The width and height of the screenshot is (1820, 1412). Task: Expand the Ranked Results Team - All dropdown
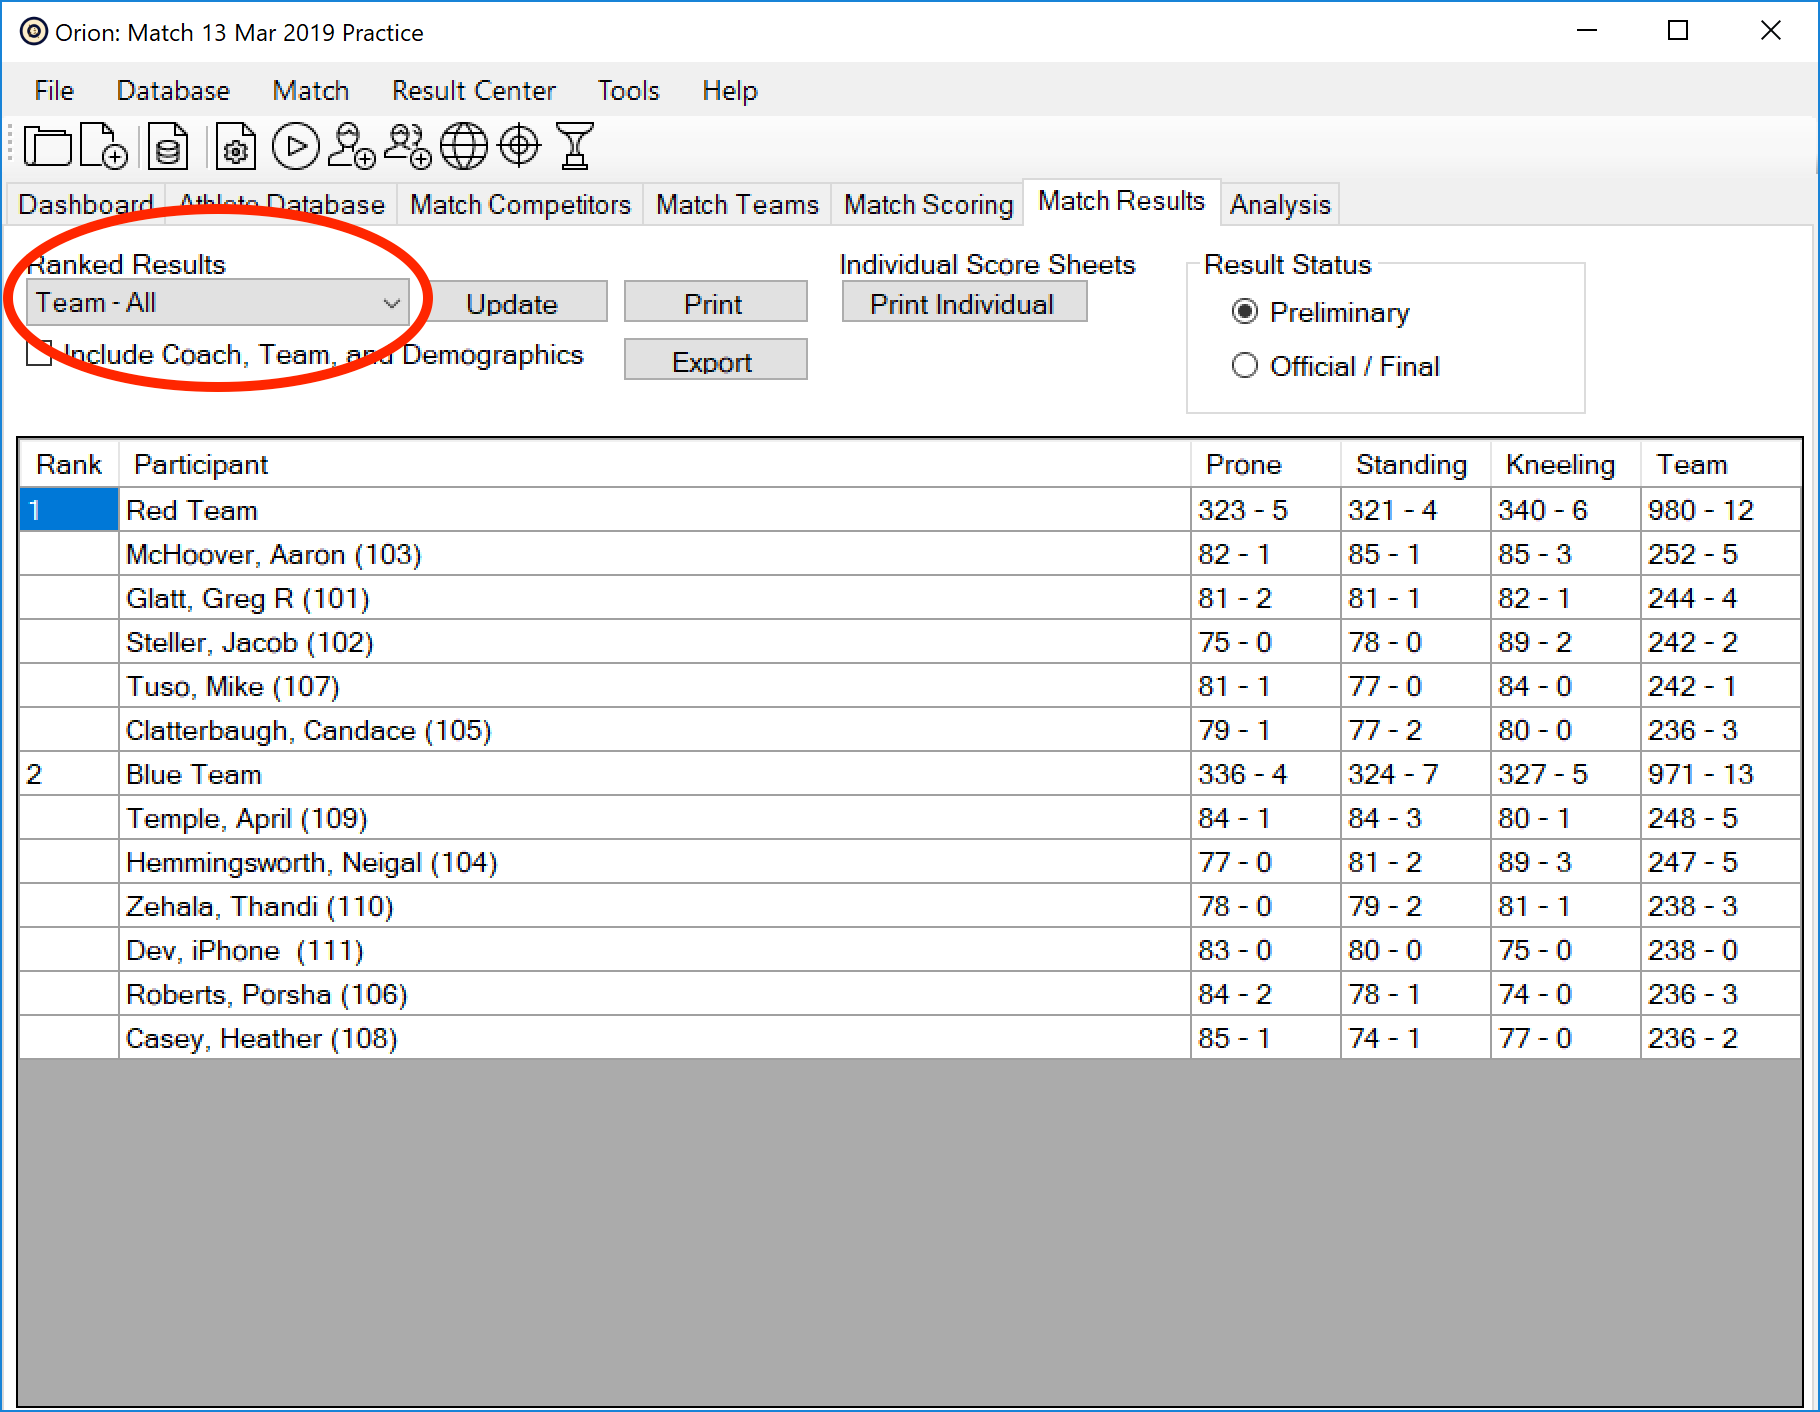[x=218, y=303]
